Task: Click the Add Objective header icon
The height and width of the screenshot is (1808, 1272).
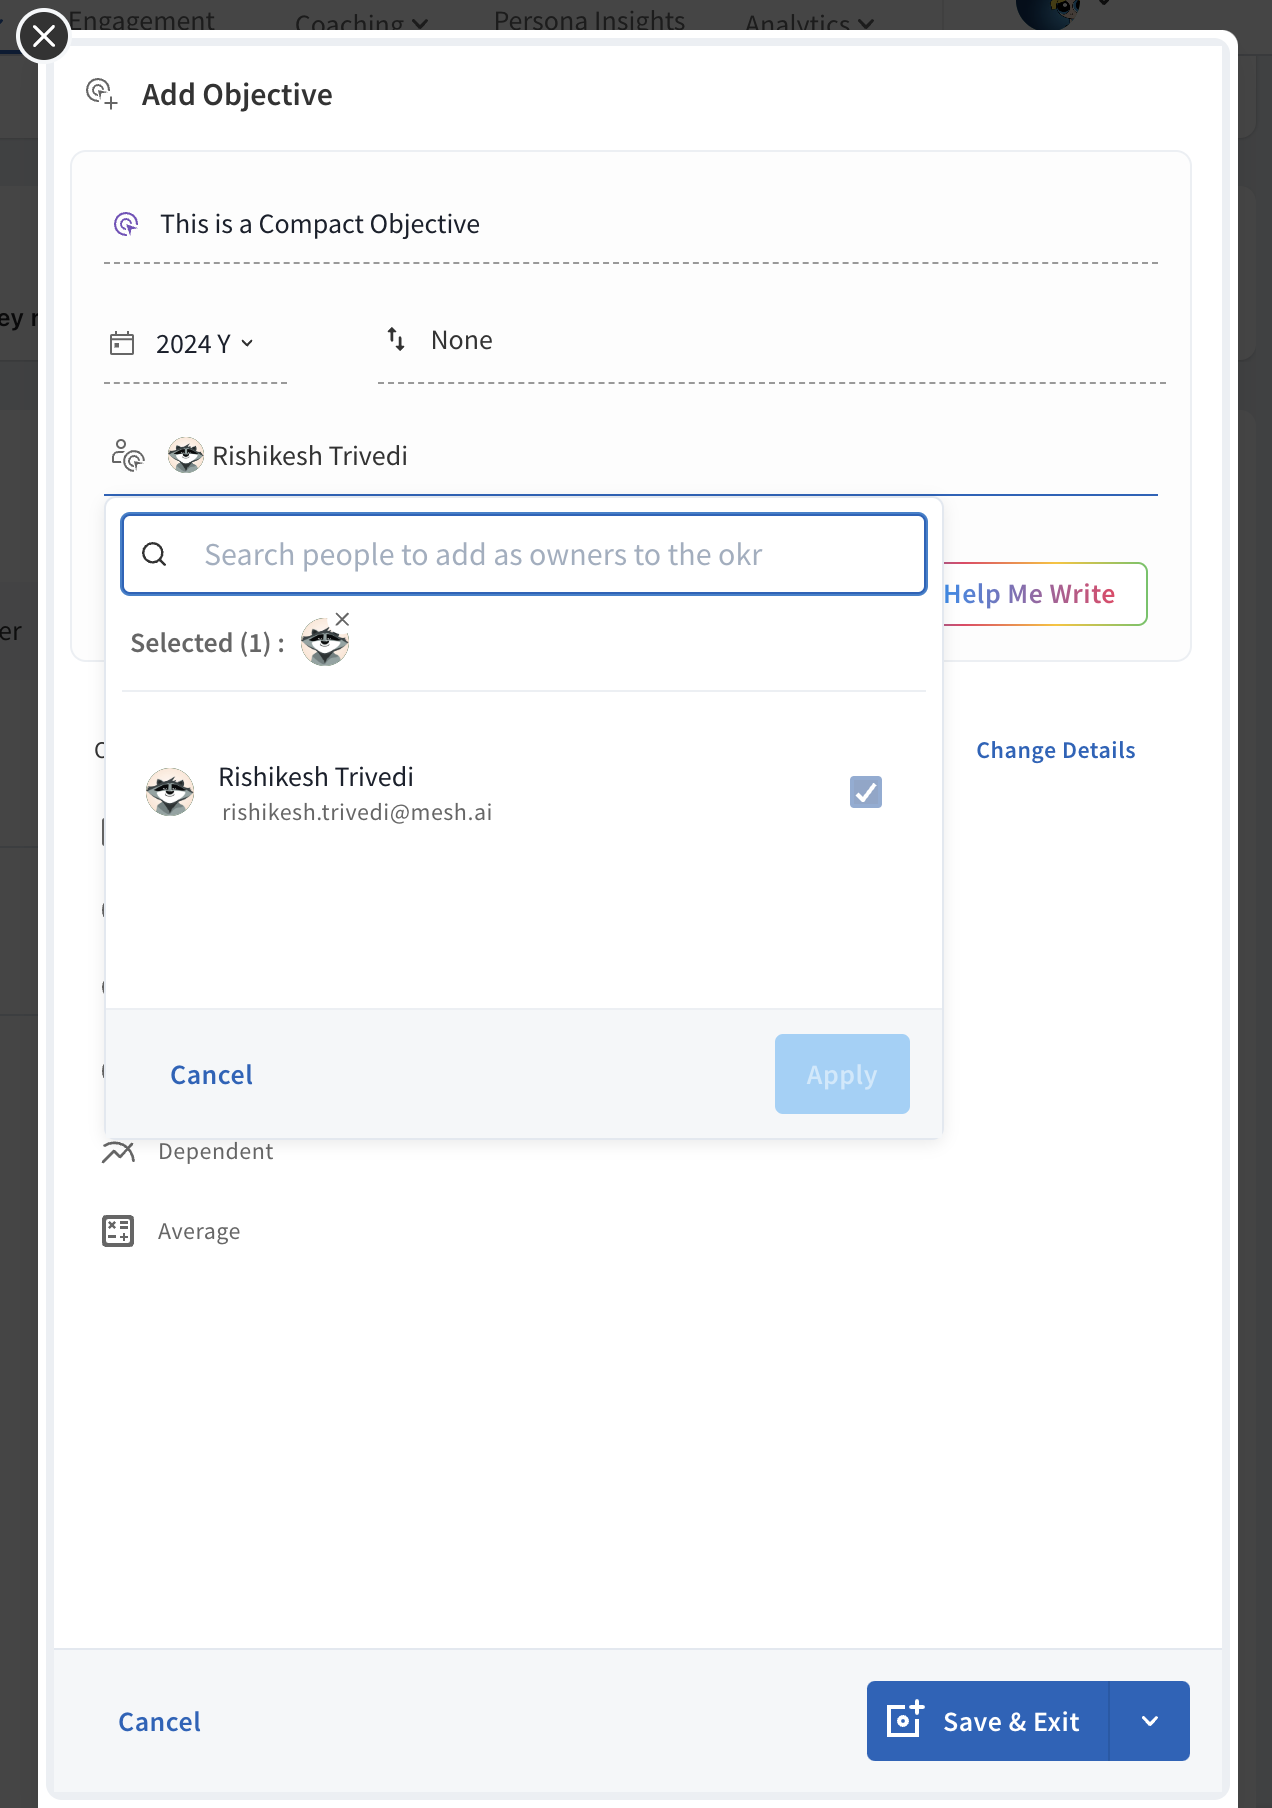Action: (103, 95)
